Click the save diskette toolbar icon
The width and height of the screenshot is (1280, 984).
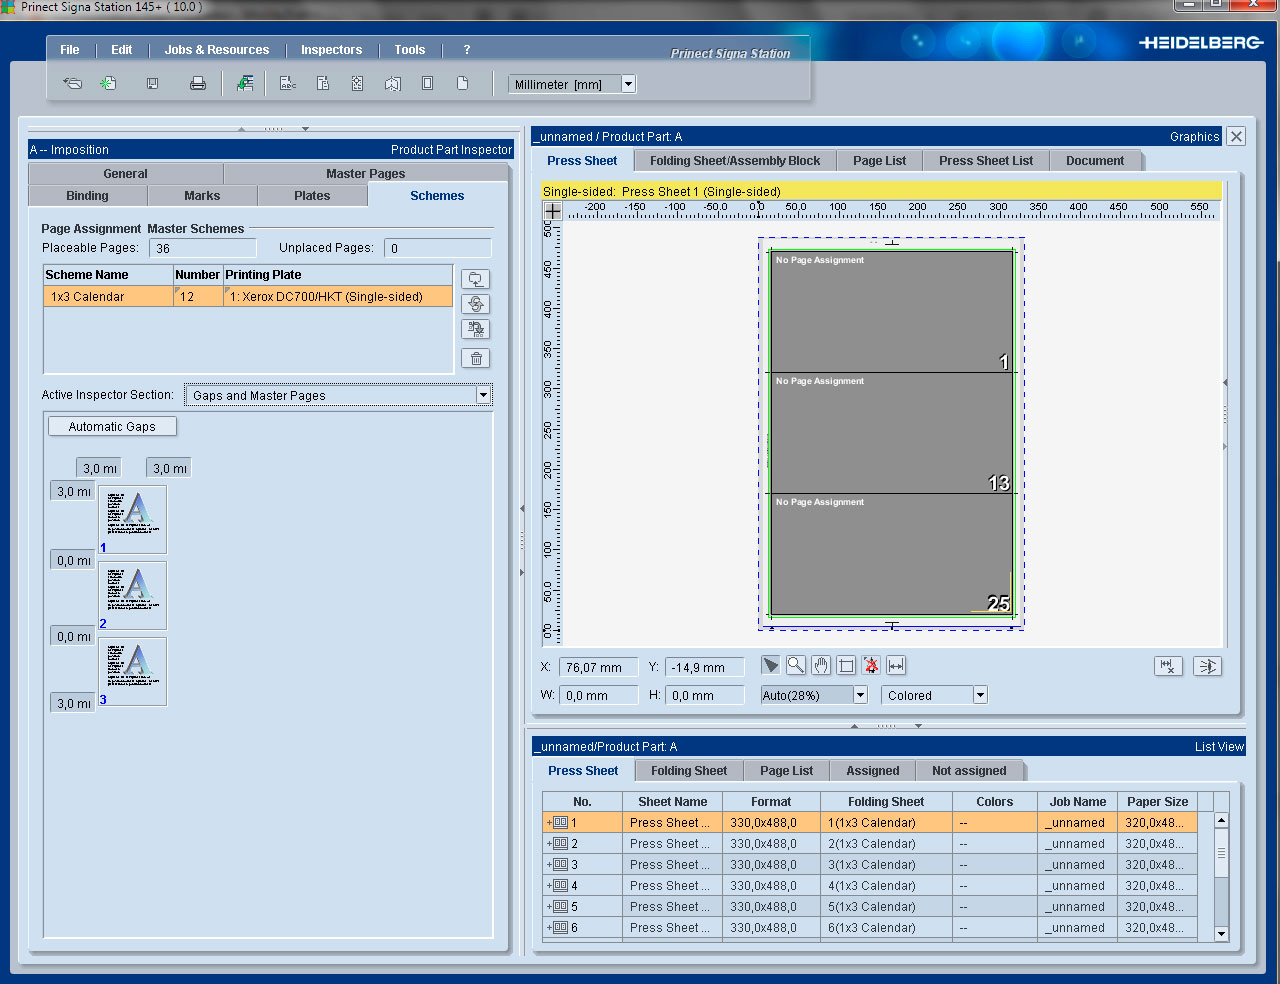153,84
